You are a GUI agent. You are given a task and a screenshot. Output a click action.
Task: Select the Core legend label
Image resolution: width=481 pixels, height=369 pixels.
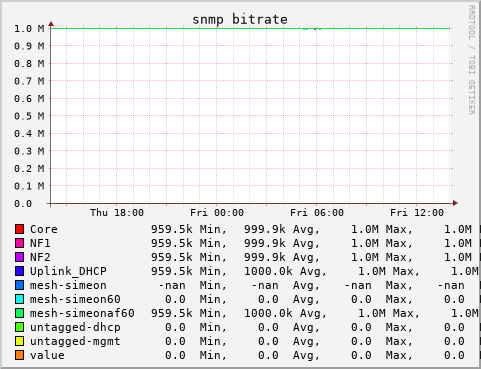coord(44,229)
